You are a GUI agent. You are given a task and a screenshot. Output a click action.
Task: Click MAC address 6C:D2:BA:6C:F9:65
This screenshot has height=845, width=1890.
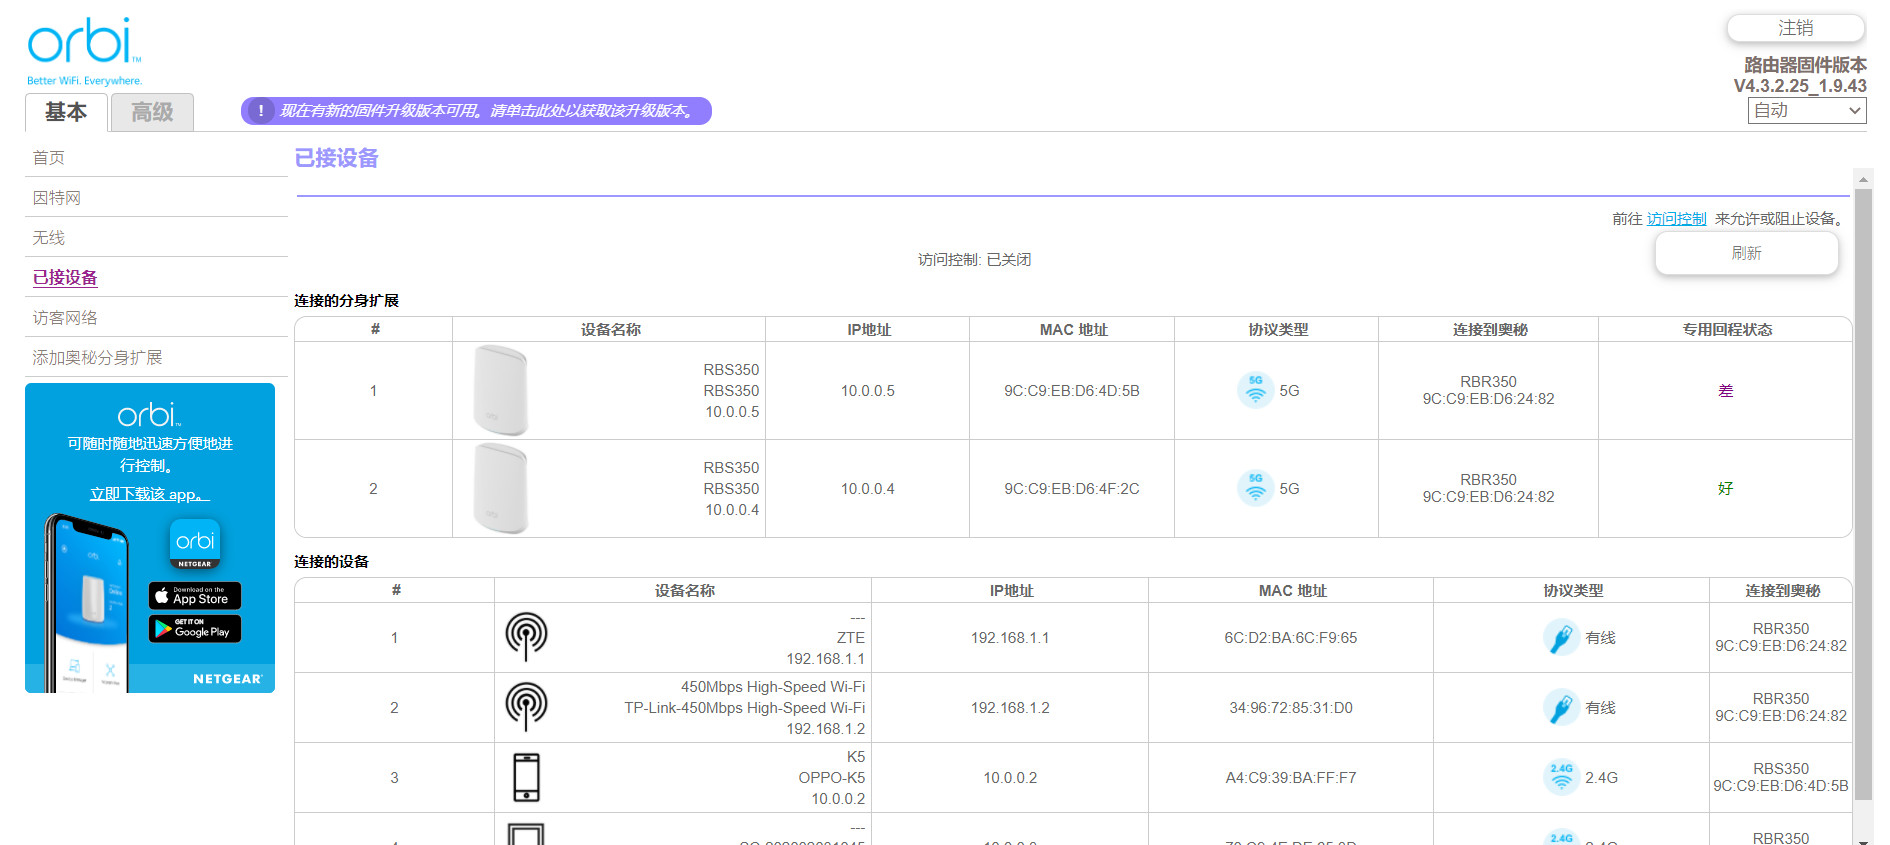(x=1291, y=638)
